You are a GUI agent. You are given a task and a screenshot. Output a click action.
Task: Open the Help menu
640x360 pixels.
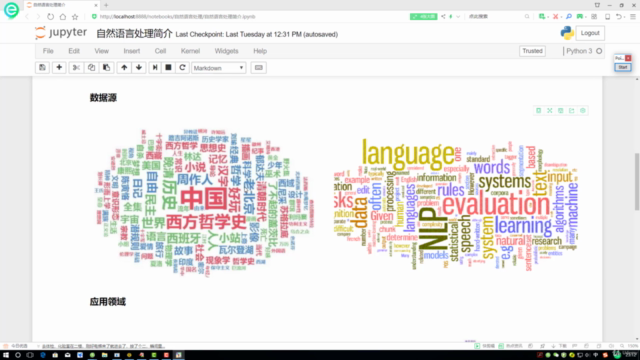pyautogui.click(x=260, y=51)
